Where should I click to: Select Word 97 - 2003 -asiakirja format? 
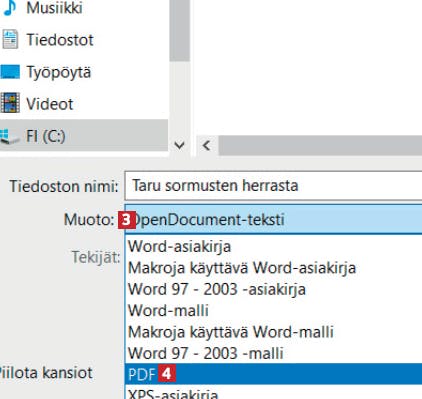(x=273, y=289)
